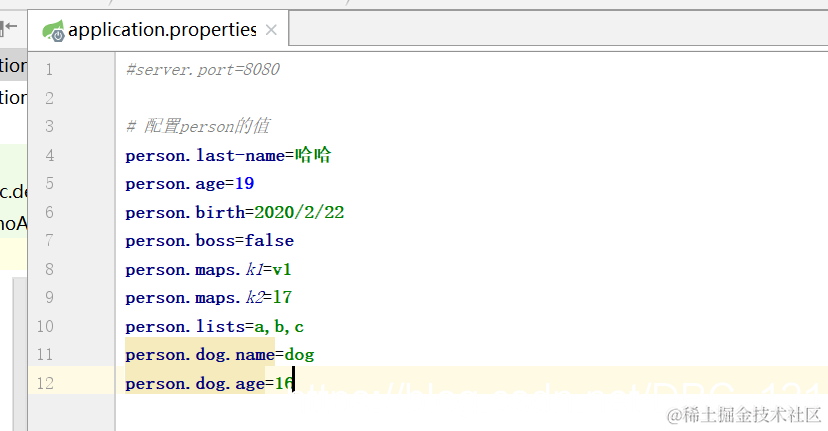Click the commented #server.port=8080 line
828x431 pixels.
pos(203,70)
